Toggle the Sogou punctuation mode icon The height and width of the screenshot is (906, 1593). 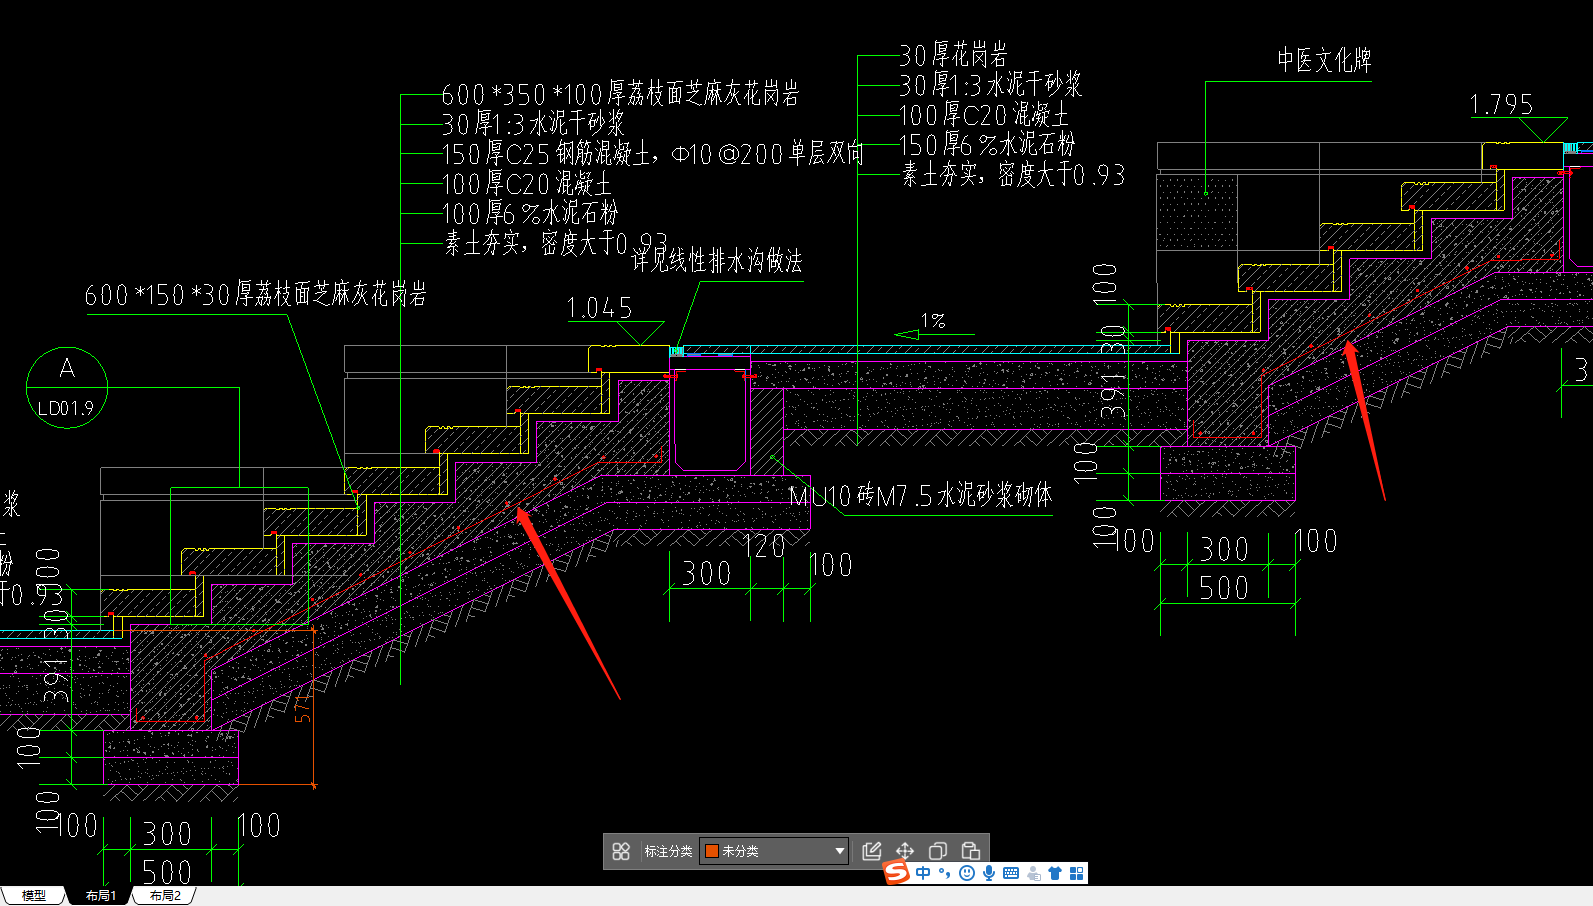tap(945, 873)
